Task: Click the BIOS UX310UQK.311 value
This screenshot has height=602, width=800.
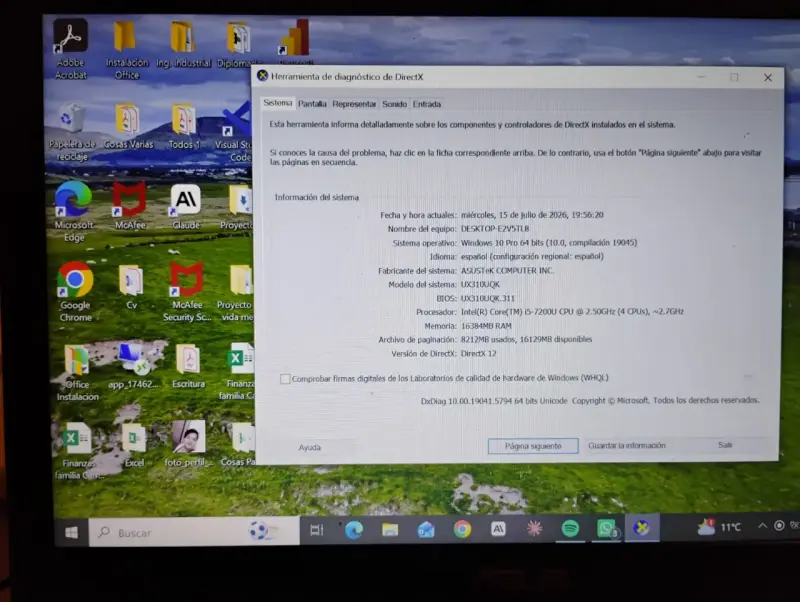Action: [488, 298]
